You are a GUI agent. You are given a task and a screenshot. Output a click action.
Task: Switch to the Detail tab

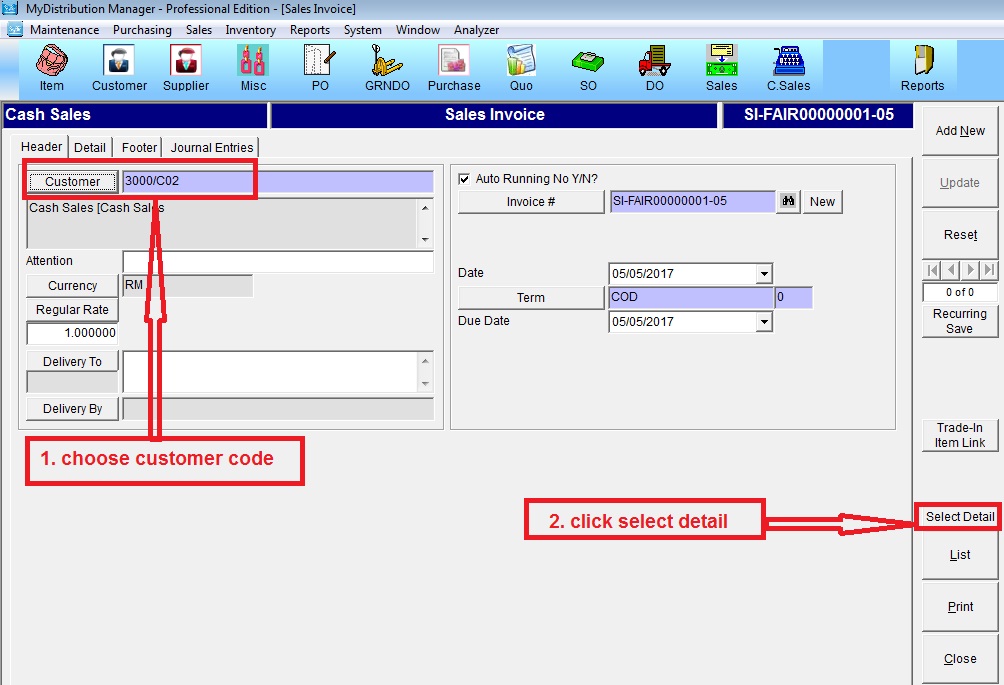point(90,147)
